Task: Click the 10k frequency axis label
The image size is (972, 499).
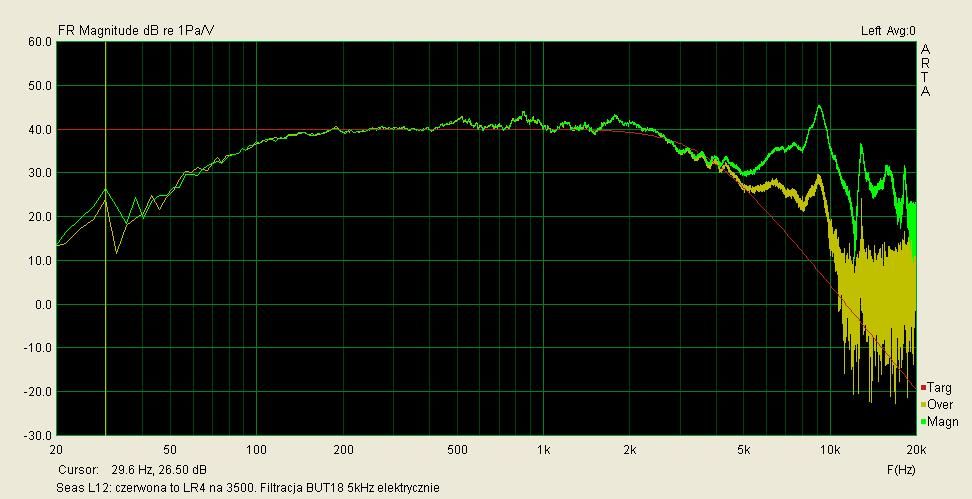Action: [x=830, y=450]
